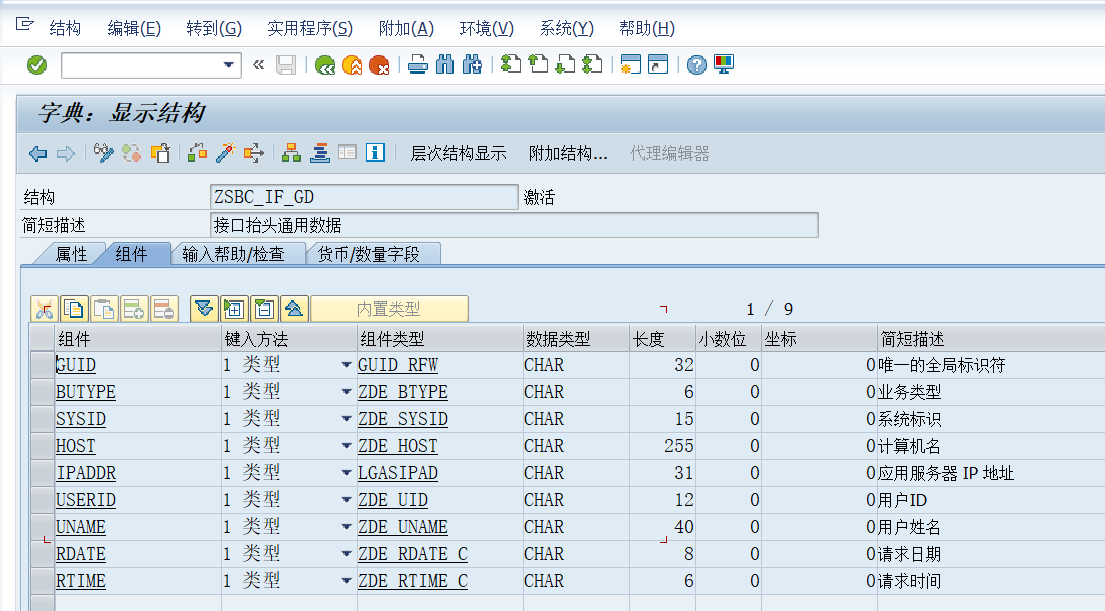The width and height of the screenshot is (1105, 611).
Task: Go to Next Page icon
Action: coord(565,65)
